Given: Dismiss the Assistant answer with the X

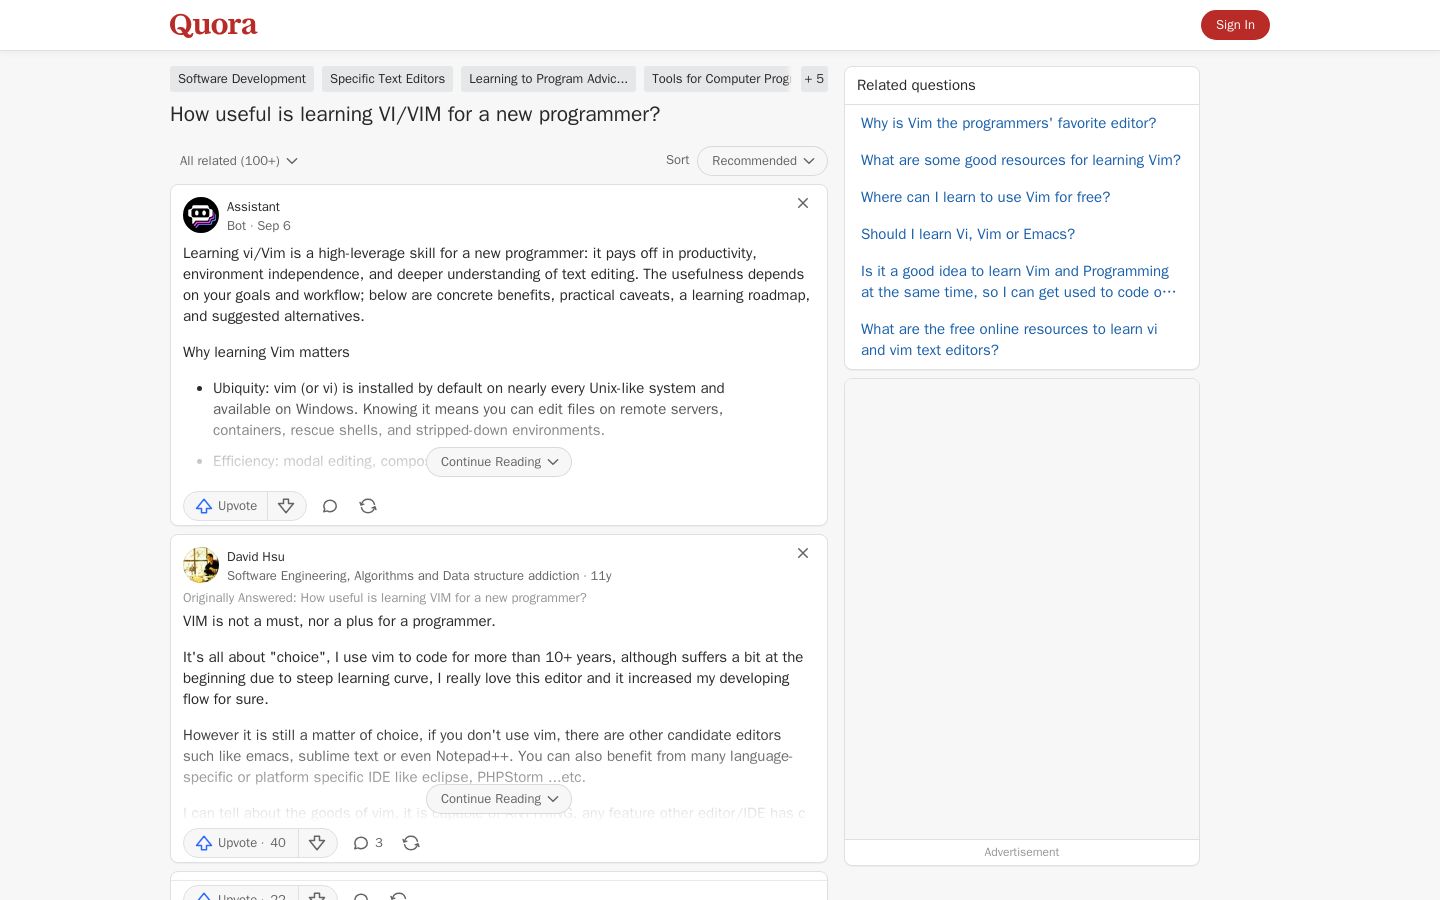Looking at the screenshot, I should pyautogui.click(x=803, y=203).
